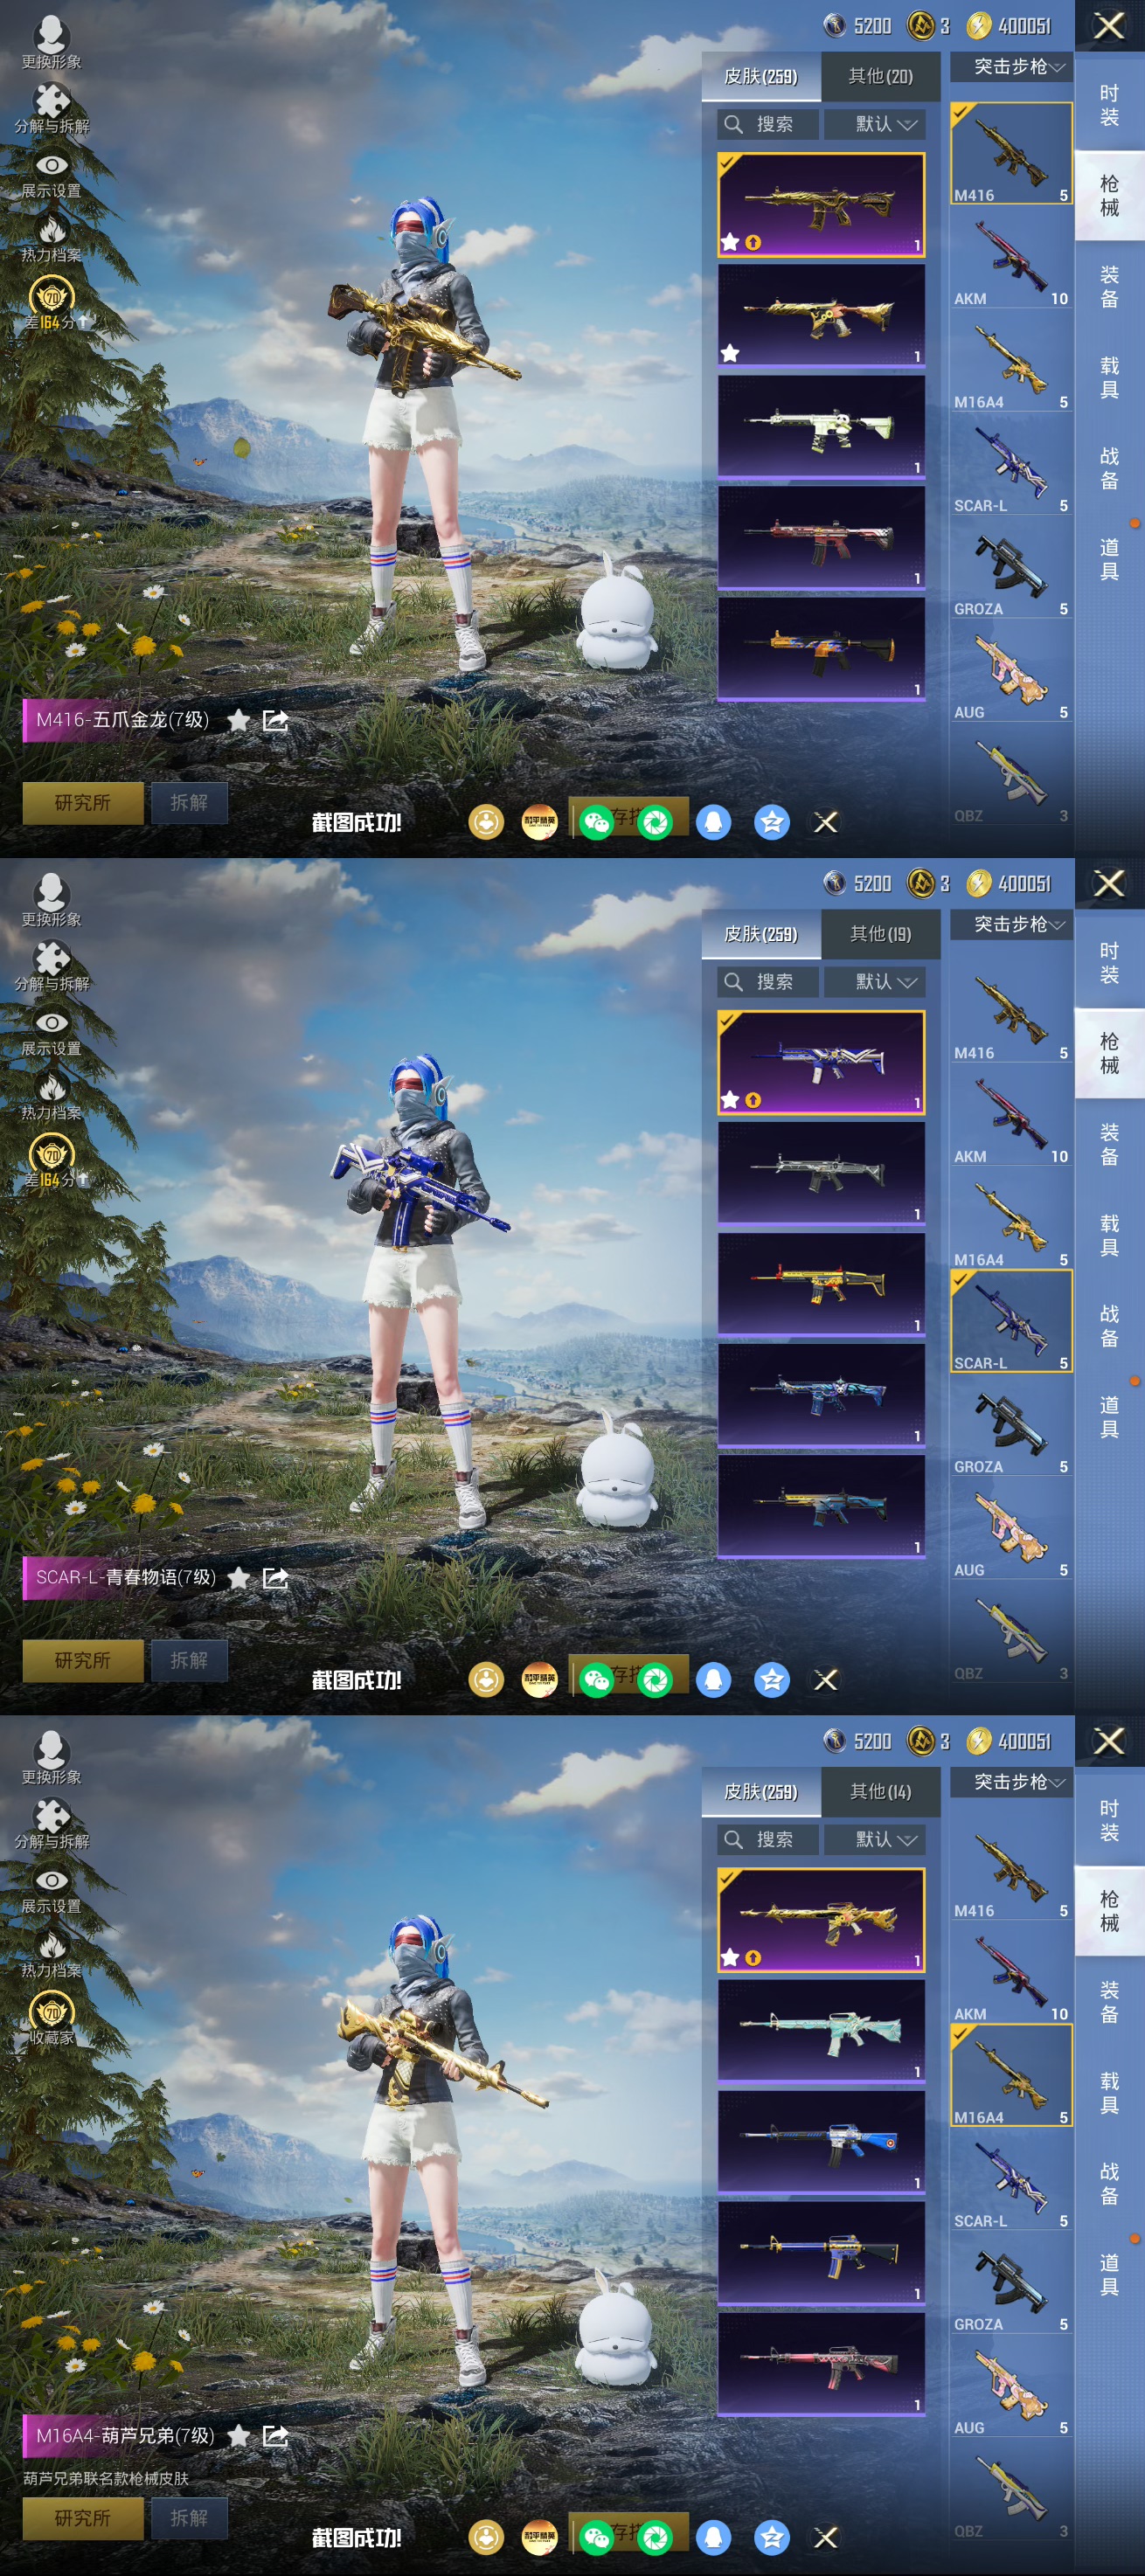Open 突击步枪 category dropdown on SCAR-L-青春物语 screen

coord(1011,925)
